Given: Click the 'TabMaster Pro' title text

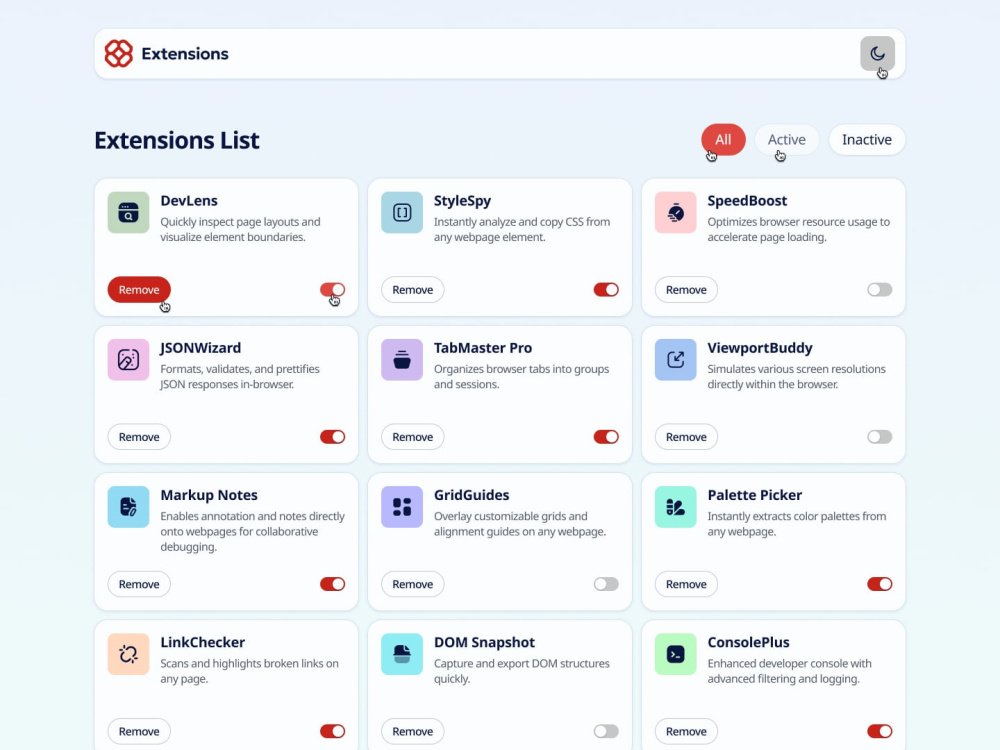Looking at the screenshot, I should click(x=483, y=348).
